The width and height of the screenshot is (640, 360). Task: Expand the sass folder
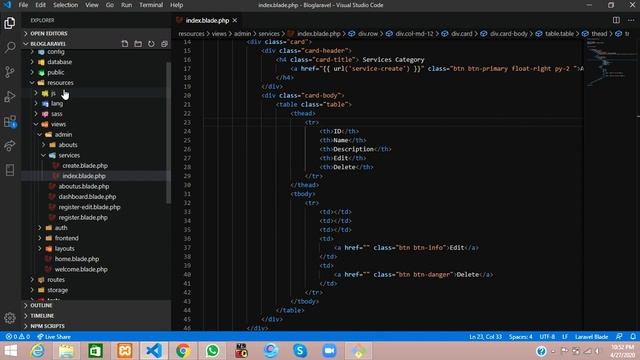[x=56, y=114]
